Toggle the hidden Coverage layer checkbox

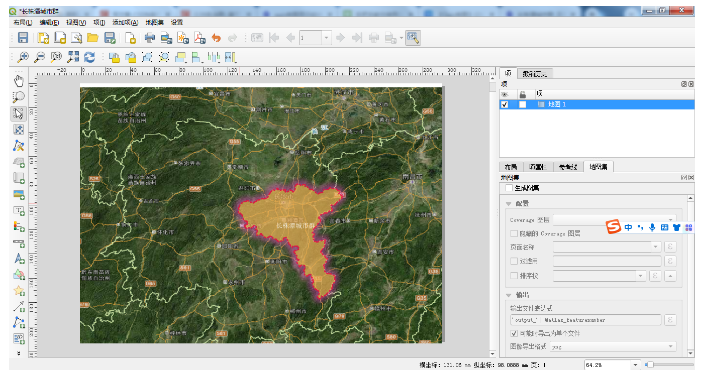[514, 233]
